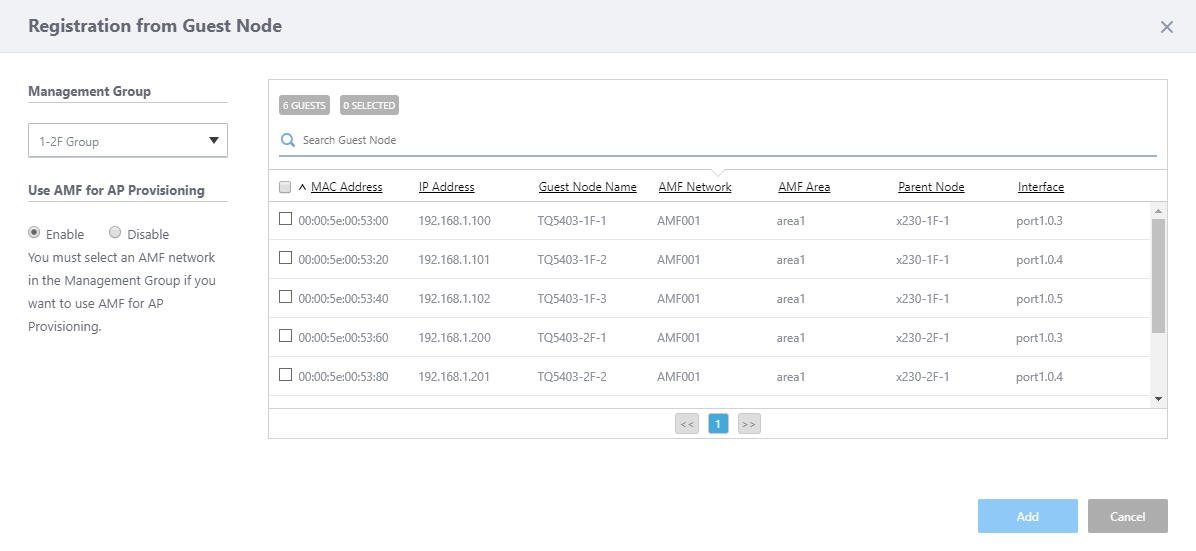
Task: Open the Management Group dropdown
Action: coord(128,140)
